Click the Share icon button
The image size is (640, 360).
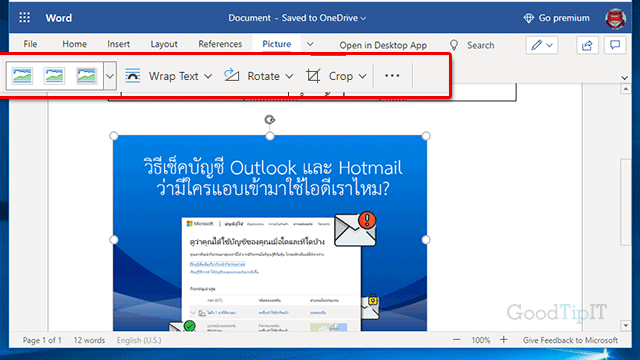587,45
